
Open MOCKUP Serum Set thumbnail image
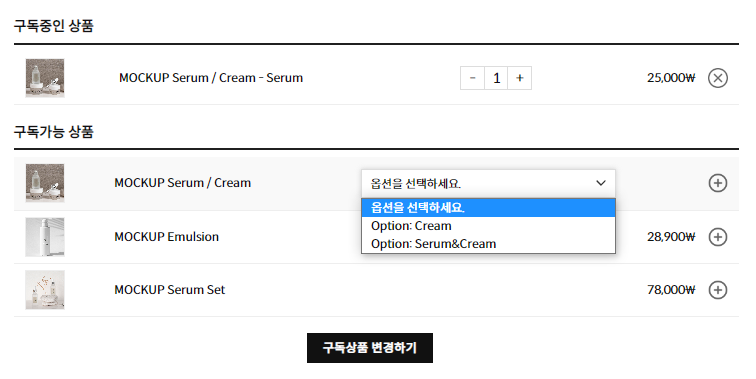point(45,290)
